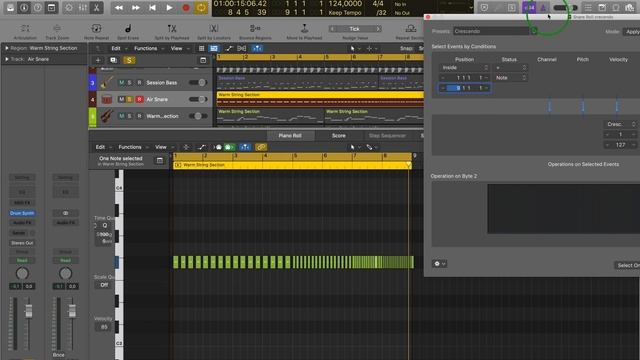The width and height of the screenshot is (640, 360).
Task: Switch to the Step Sequencer tab
Action: [x=387, y=136]
